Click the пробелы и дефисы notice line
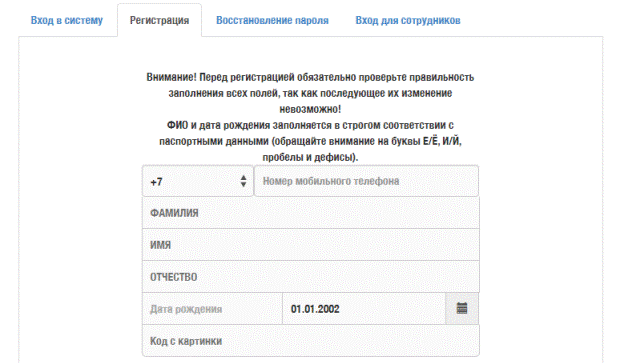Screen dimensions: 623x363 tap(310, 157)
